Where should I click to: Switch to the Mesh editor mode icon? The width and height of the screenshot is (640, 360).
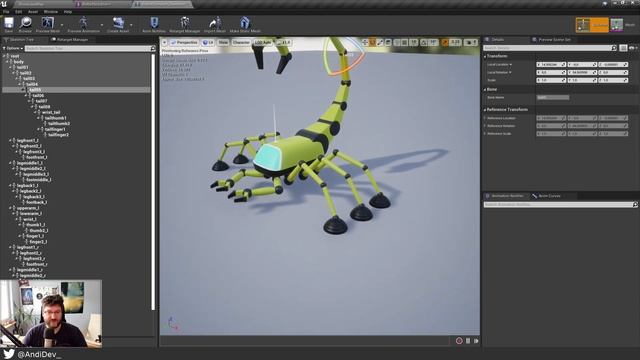tap(617, 24)
